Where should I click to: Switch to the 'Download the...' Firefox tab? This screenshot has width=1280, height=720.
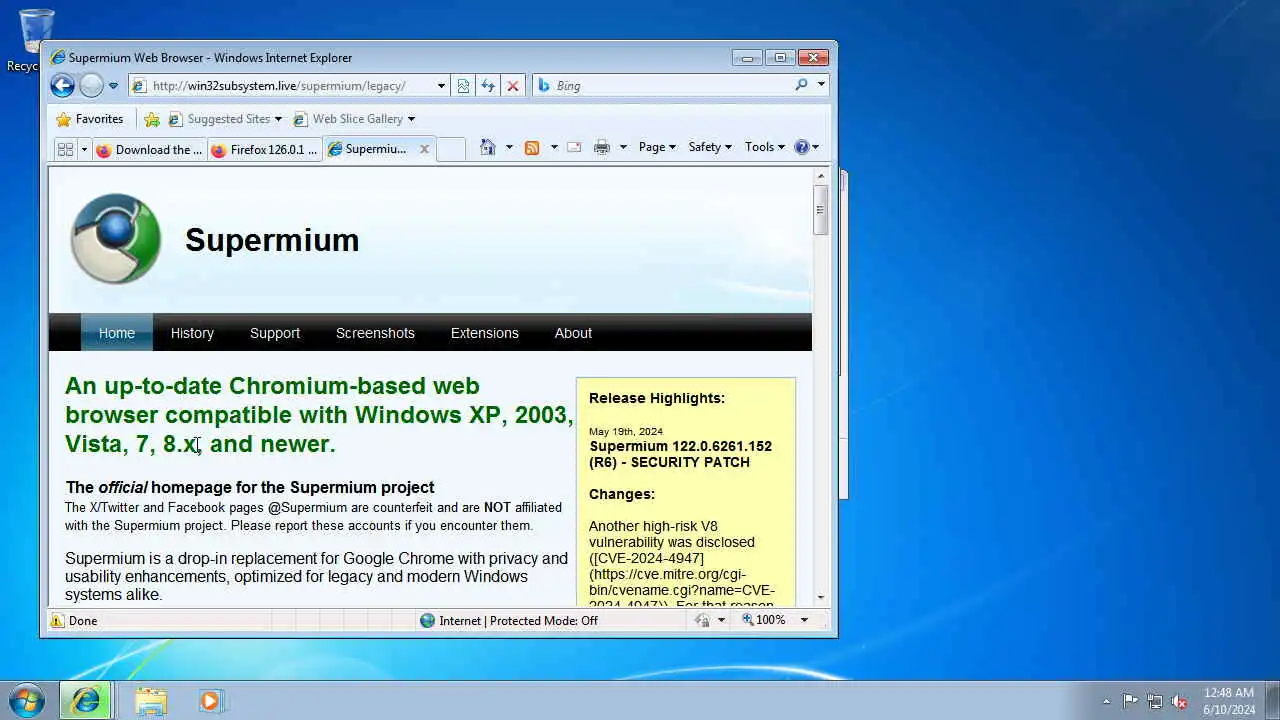click(150, 150)
